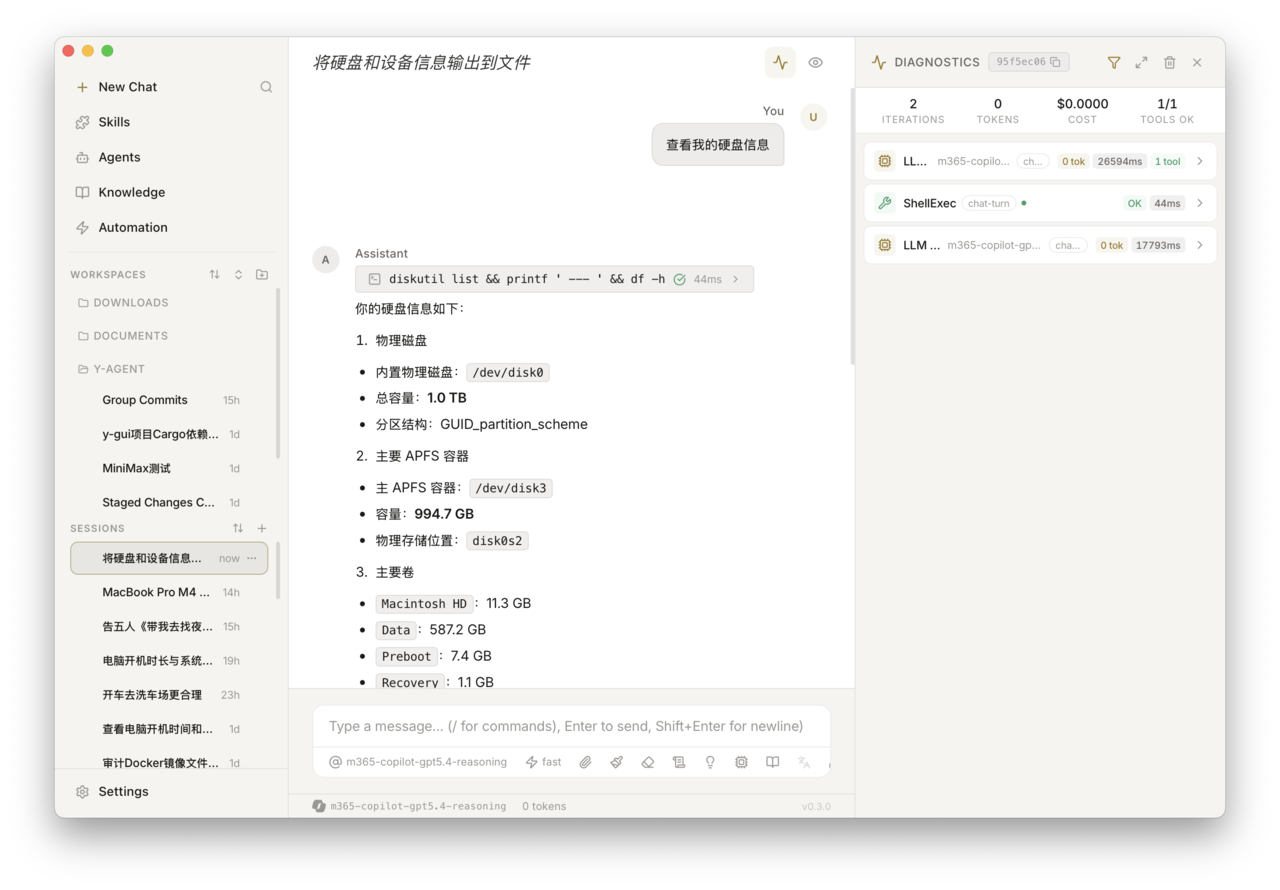Click the 1 tool badge

click(1167, 161)
